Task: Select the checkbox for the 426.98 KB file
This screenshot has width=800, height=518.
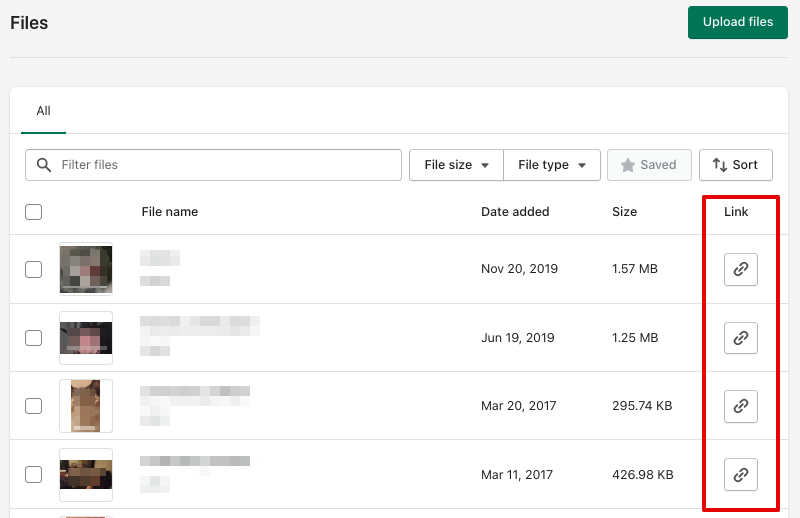Action: tap(34, 475)
